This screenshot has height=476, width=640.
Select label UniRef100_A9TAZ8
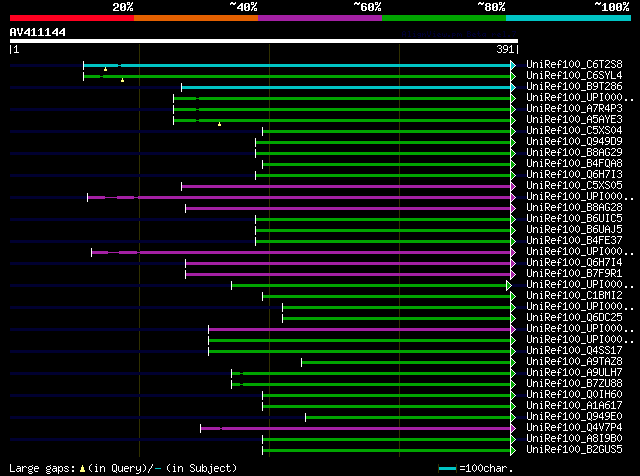coord(574,362)
